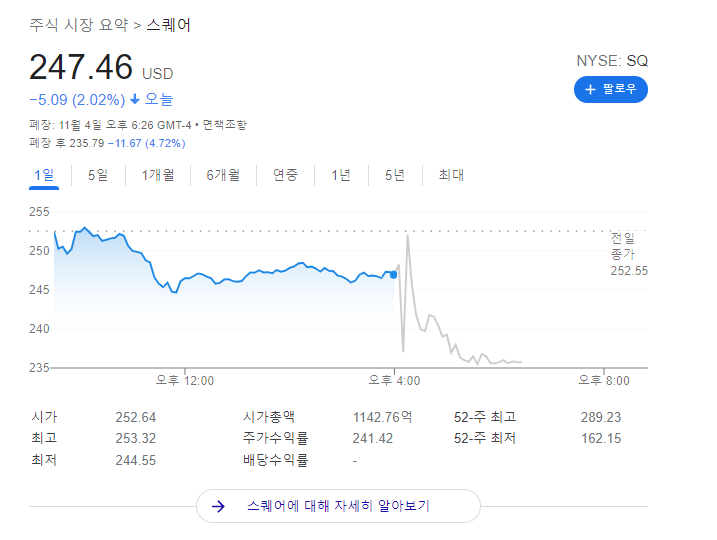Click the 247.46 price value
The width and height of the screenshot is (717, 540).
coord(81,67)
